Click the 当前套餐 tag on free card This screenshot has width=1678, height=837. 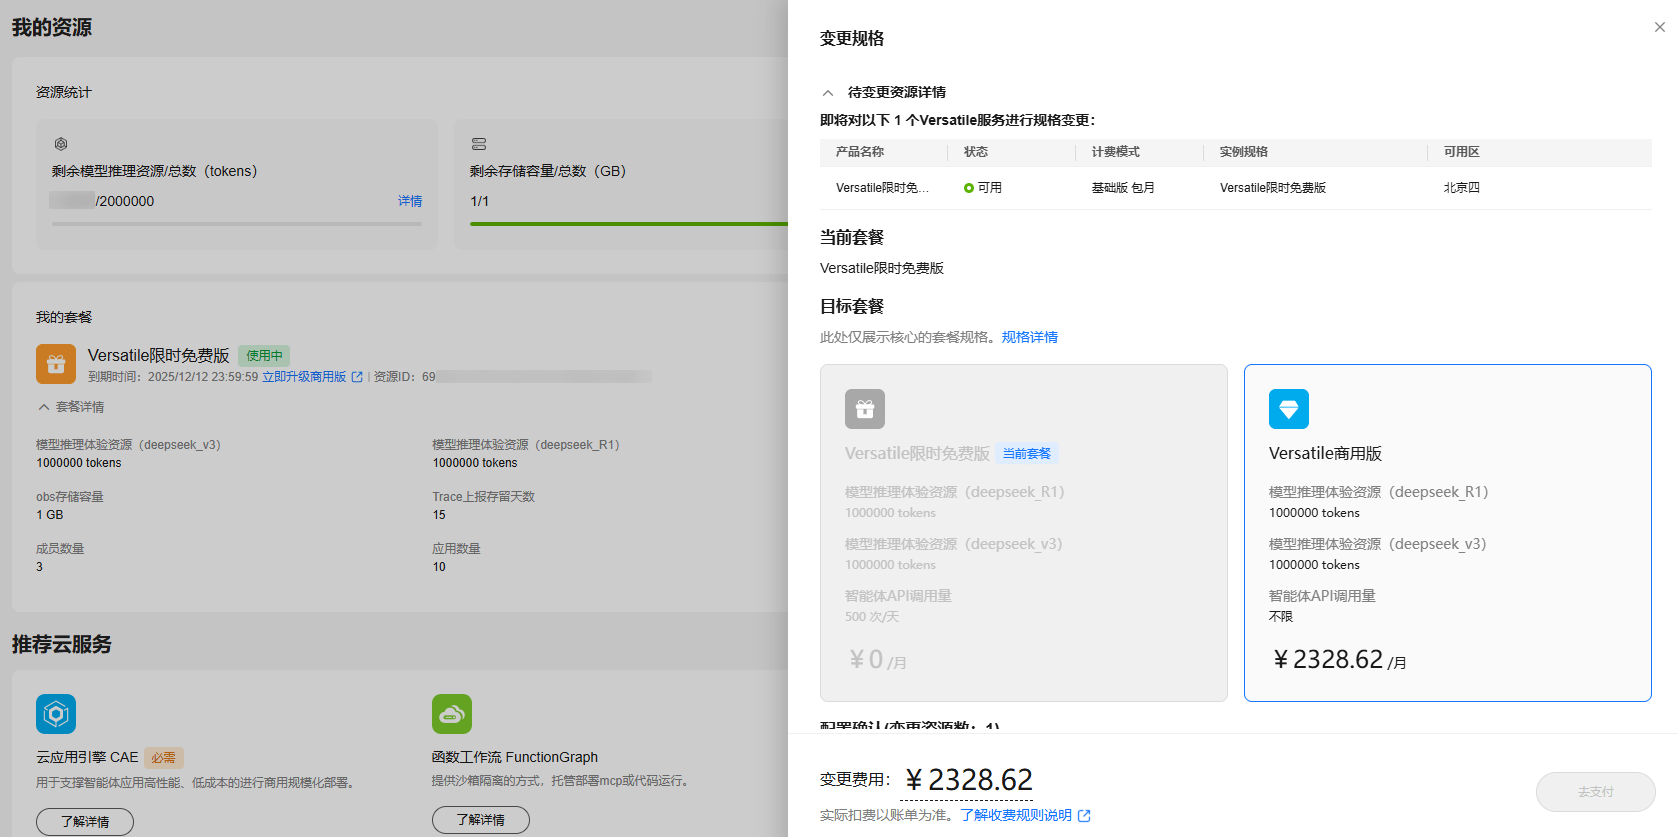click(x=1027, y=454)
